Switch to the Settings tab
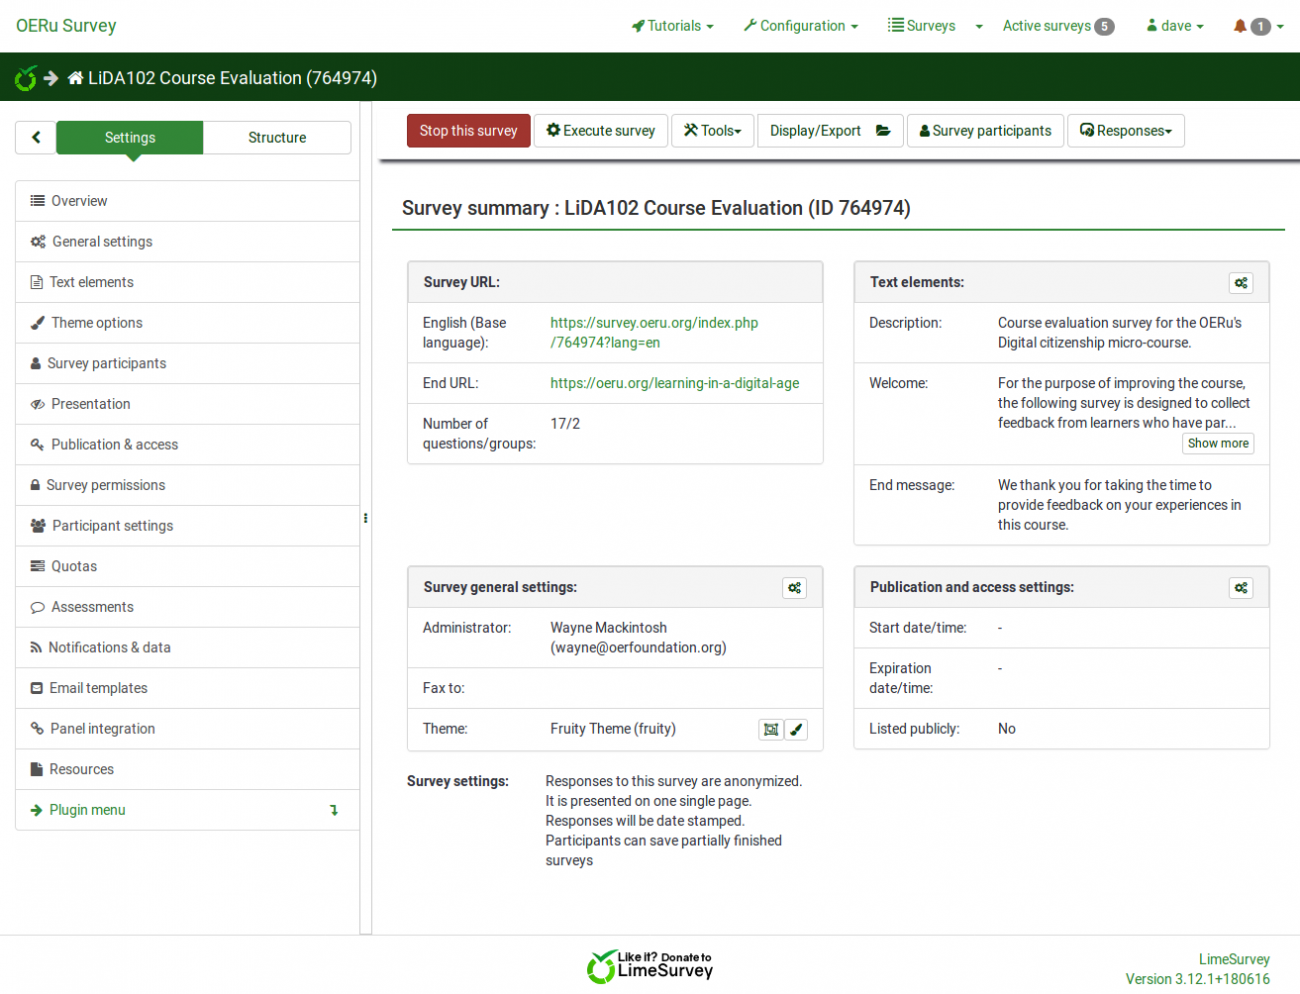 click(130, 137)
